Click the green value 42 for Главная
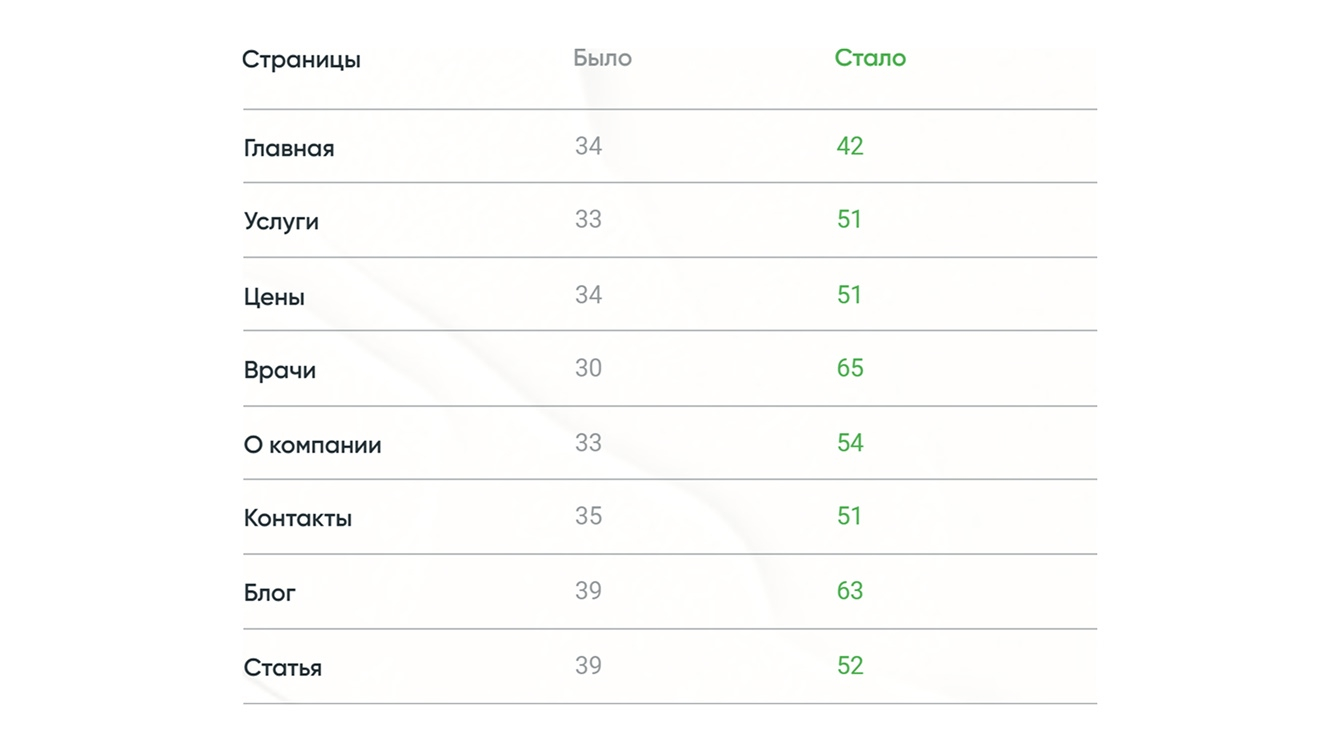 850,146
